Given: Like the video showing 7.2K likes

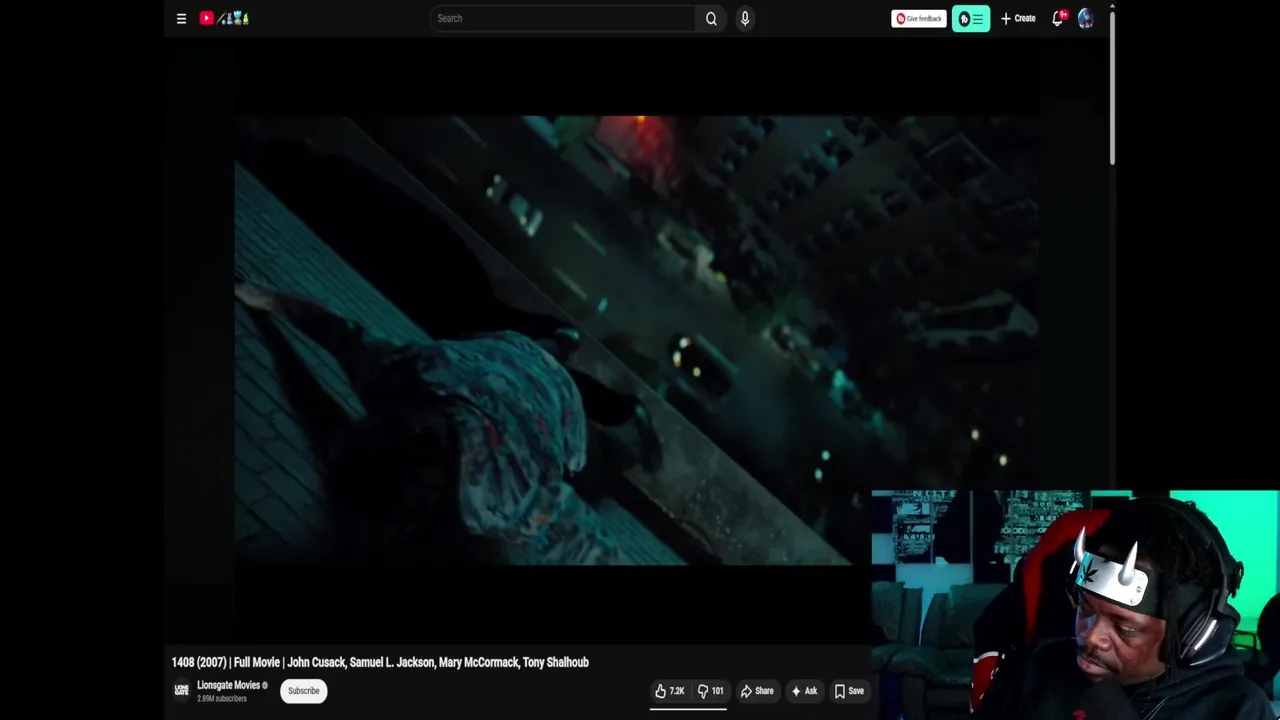Looking at the screenshot, I should (x=670, y=691).
